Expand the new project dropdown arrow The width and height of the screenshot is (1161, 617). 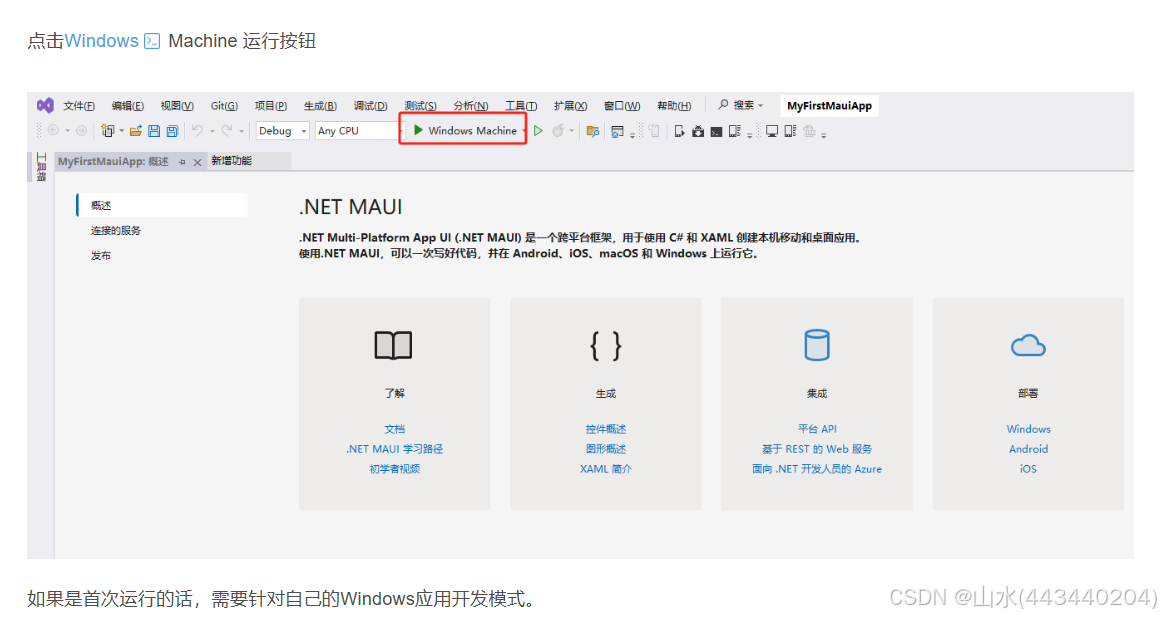(x=121, y=131)
